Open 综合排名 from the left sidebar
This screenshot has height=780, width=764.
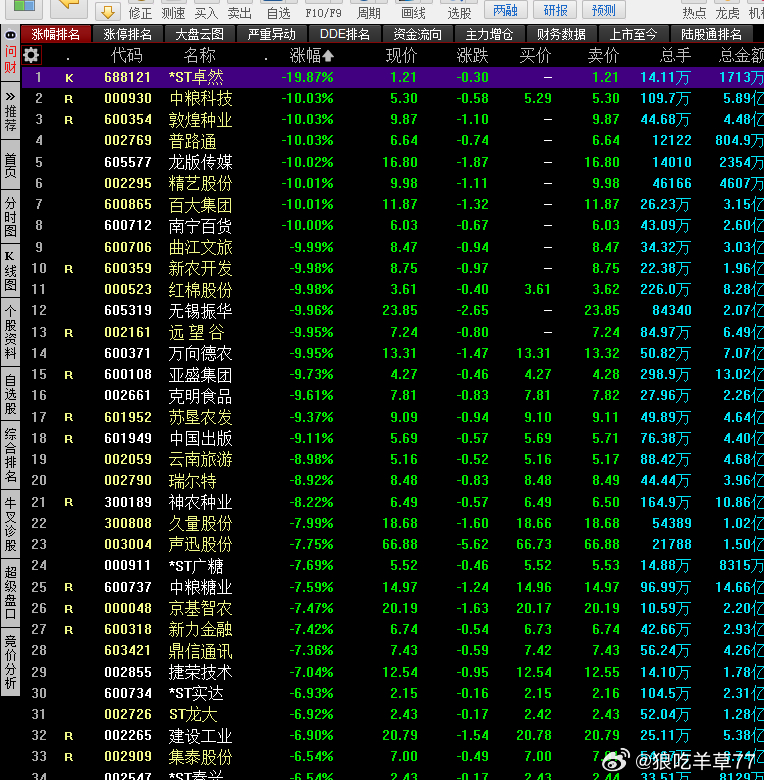point(10,455)
